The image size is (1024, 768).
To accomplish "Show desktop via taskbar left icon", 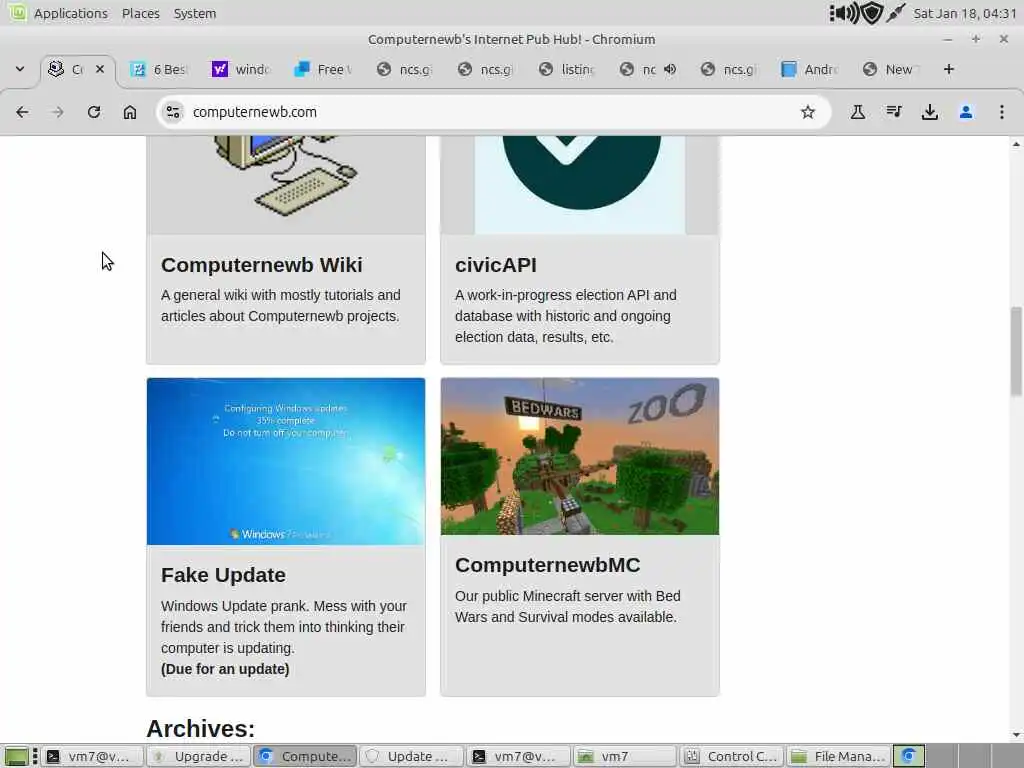I will pos(16,756).
